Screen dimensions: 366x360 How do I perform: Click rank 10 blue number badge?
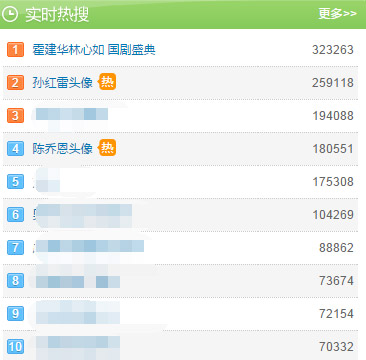click(x=15, y=347)
